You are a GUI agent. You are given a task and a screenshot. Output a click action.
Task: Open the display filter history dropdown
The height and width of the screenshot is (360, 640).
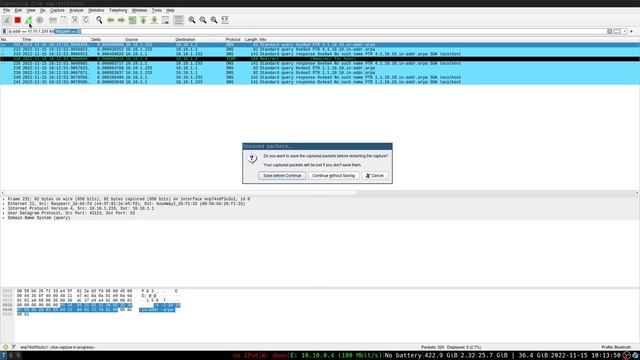[624, 31]
